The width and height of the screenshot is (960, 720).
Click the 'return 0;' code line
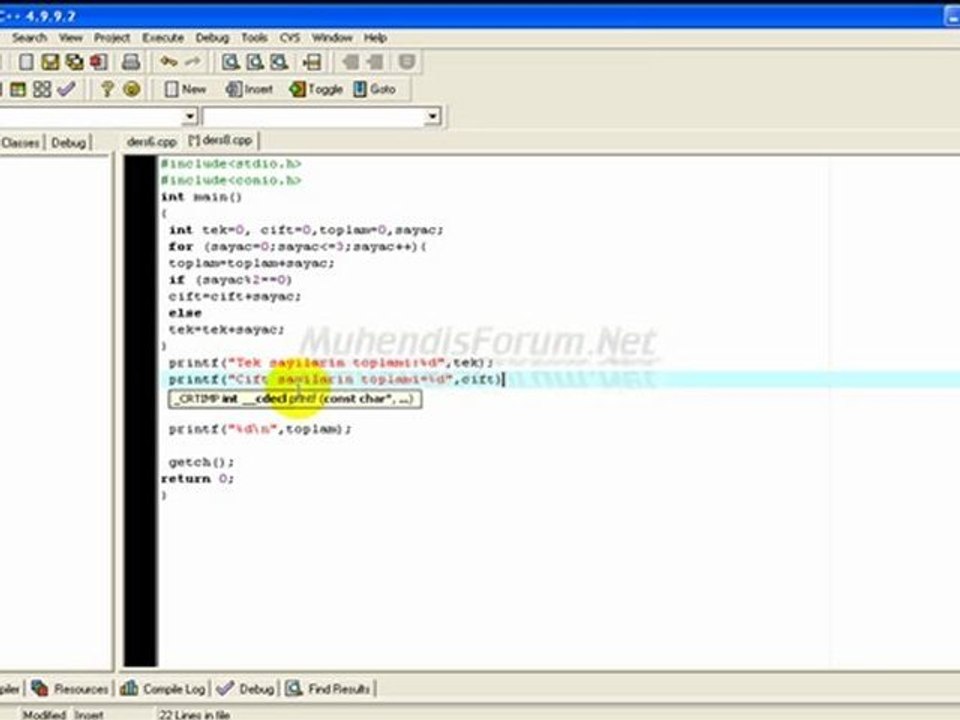click(197, 479)
